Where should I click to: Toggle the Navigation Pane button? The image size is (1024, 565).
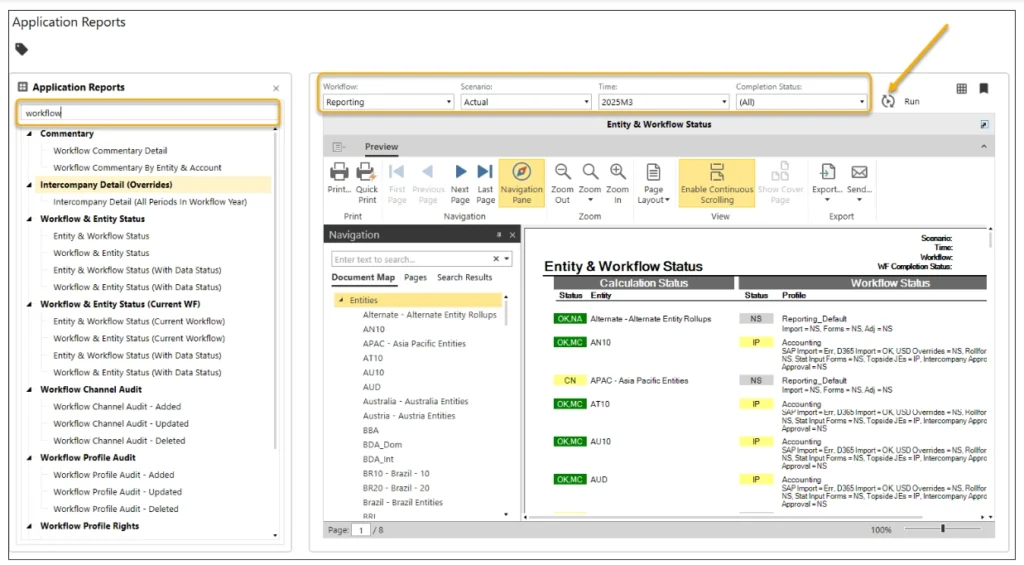pyautogui.click(x=521, y=182)
